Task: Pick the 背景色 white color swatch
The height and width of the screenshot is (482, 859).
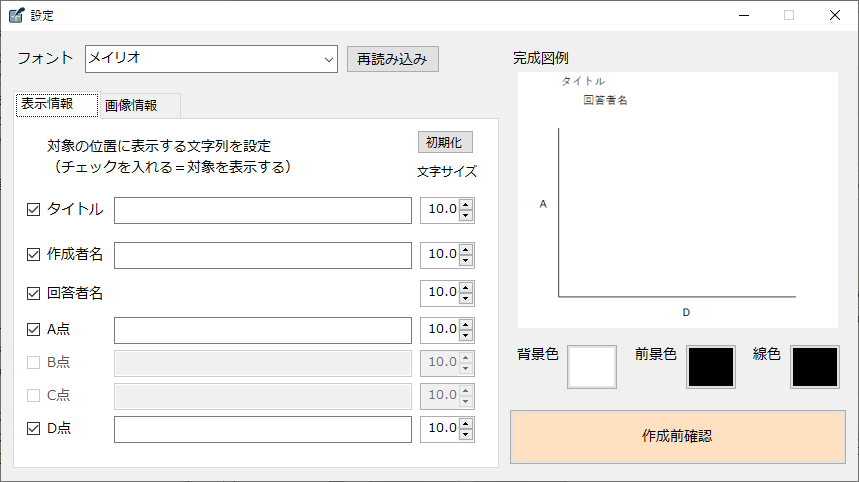Action: (x=592, y=367)
